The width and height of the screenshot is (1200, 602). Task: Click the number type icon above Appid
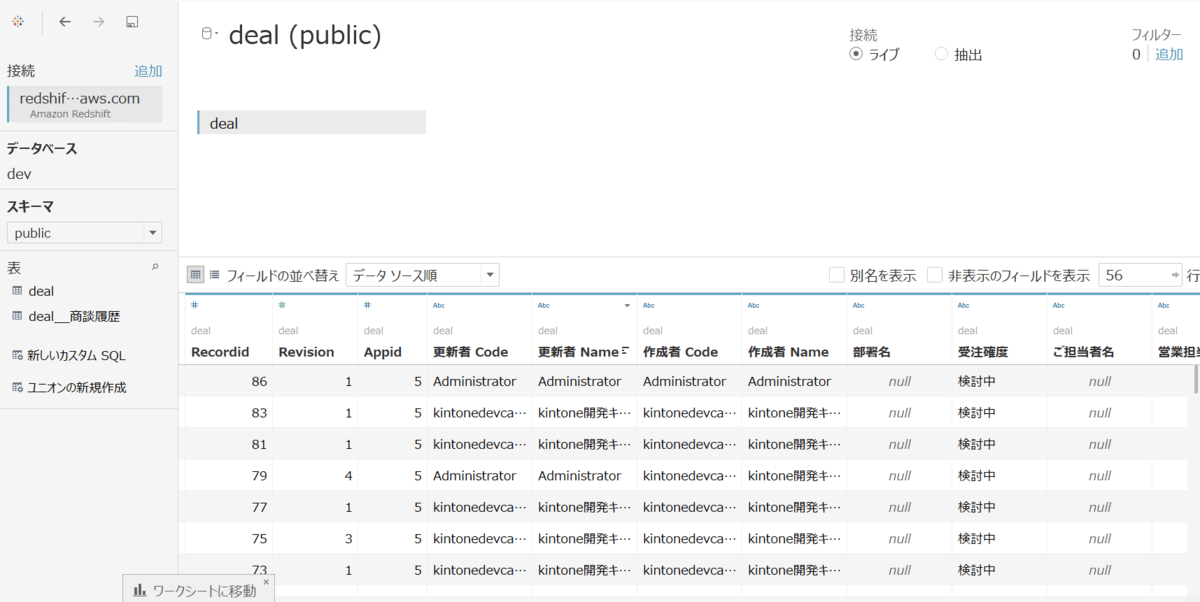pyautogui.click(x=367, y=305)
